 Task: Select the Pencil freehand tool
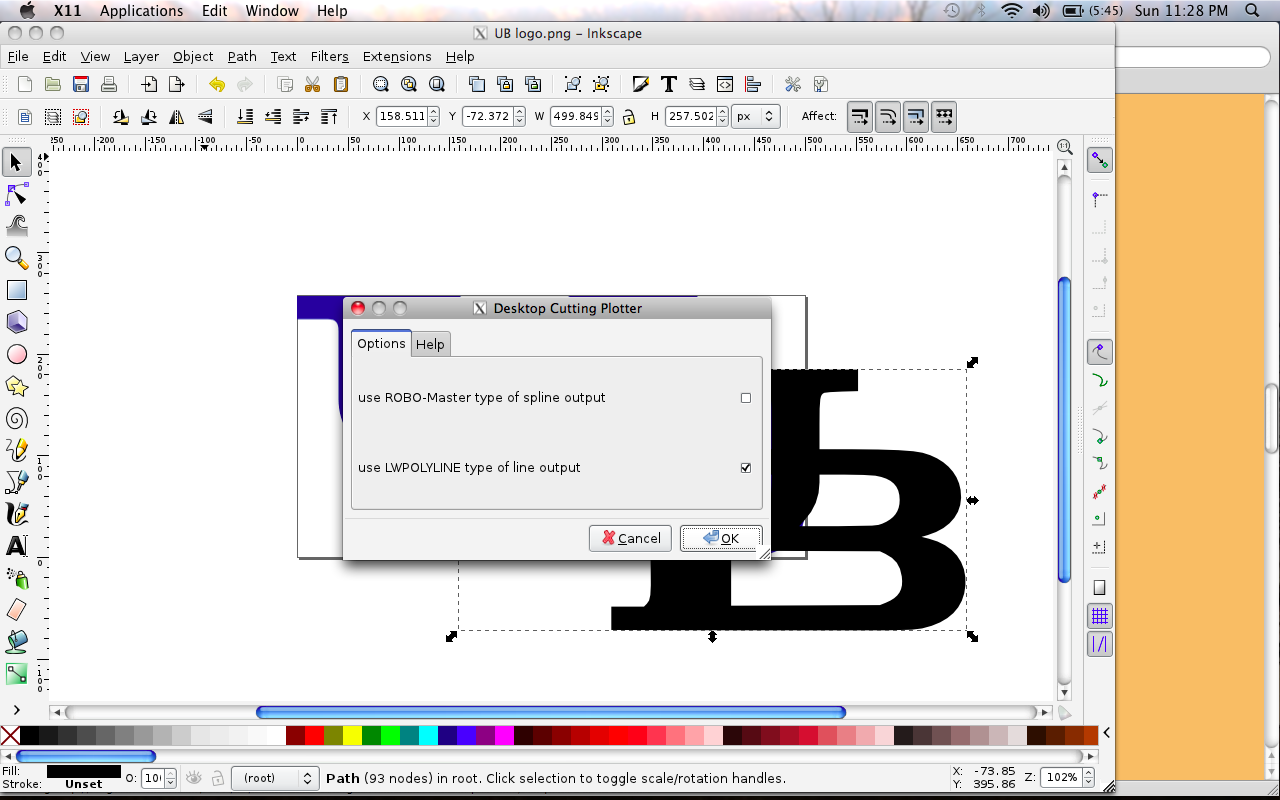pos(17,450)
